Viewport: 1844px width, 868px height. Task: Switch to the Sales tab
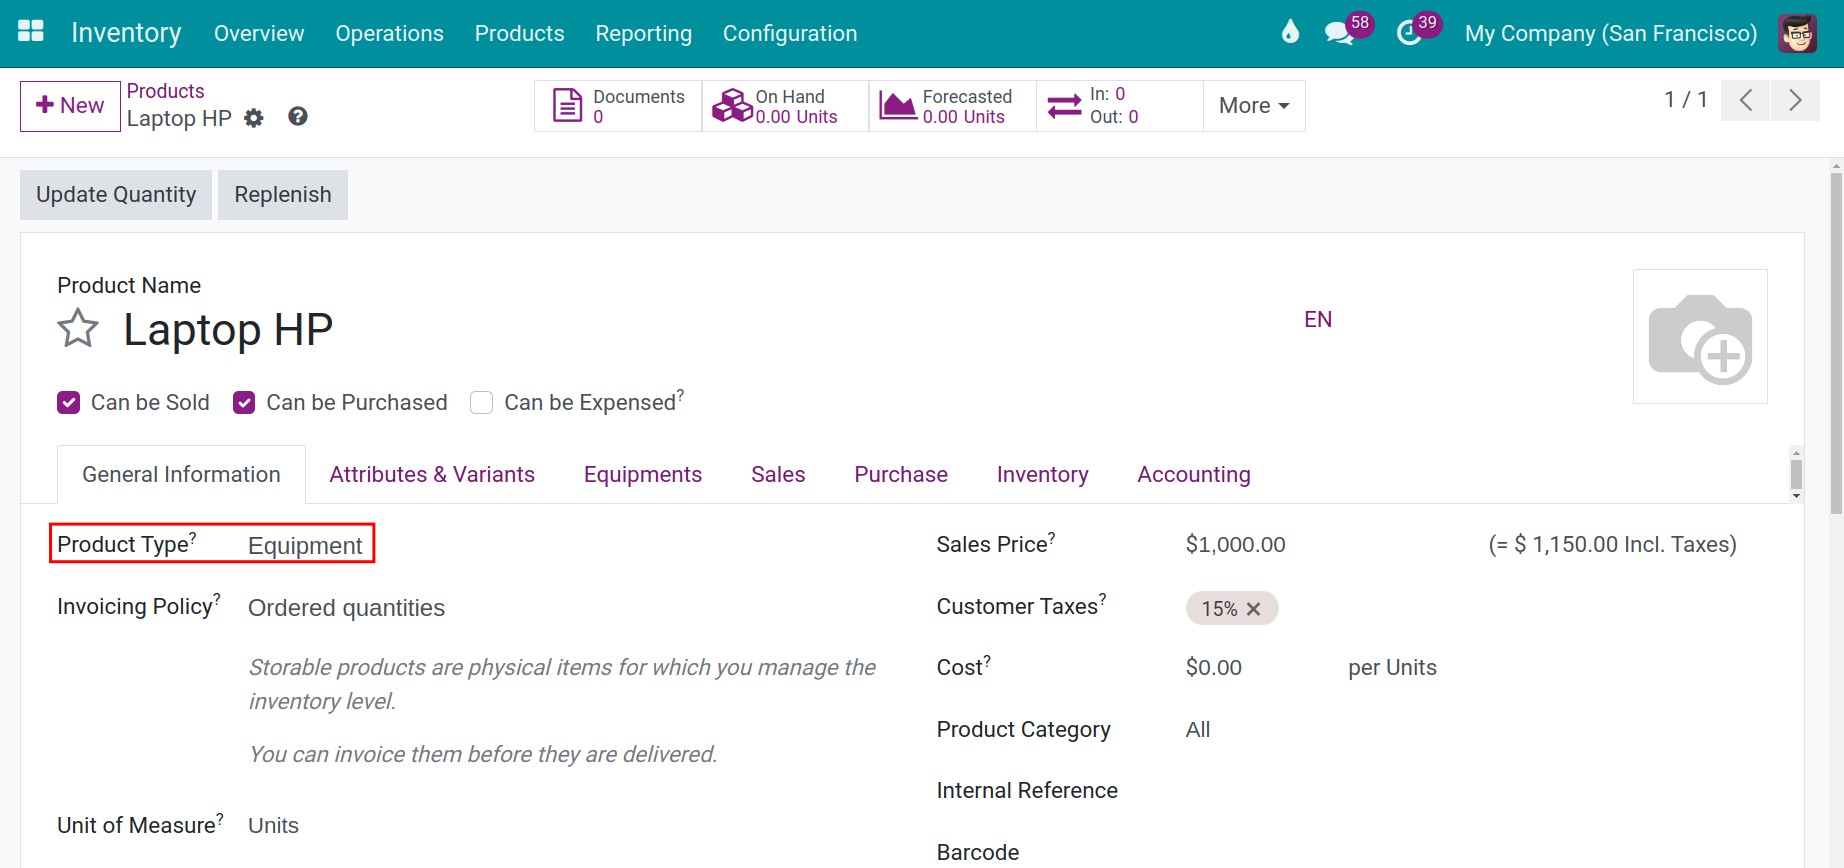pos(778,474)
